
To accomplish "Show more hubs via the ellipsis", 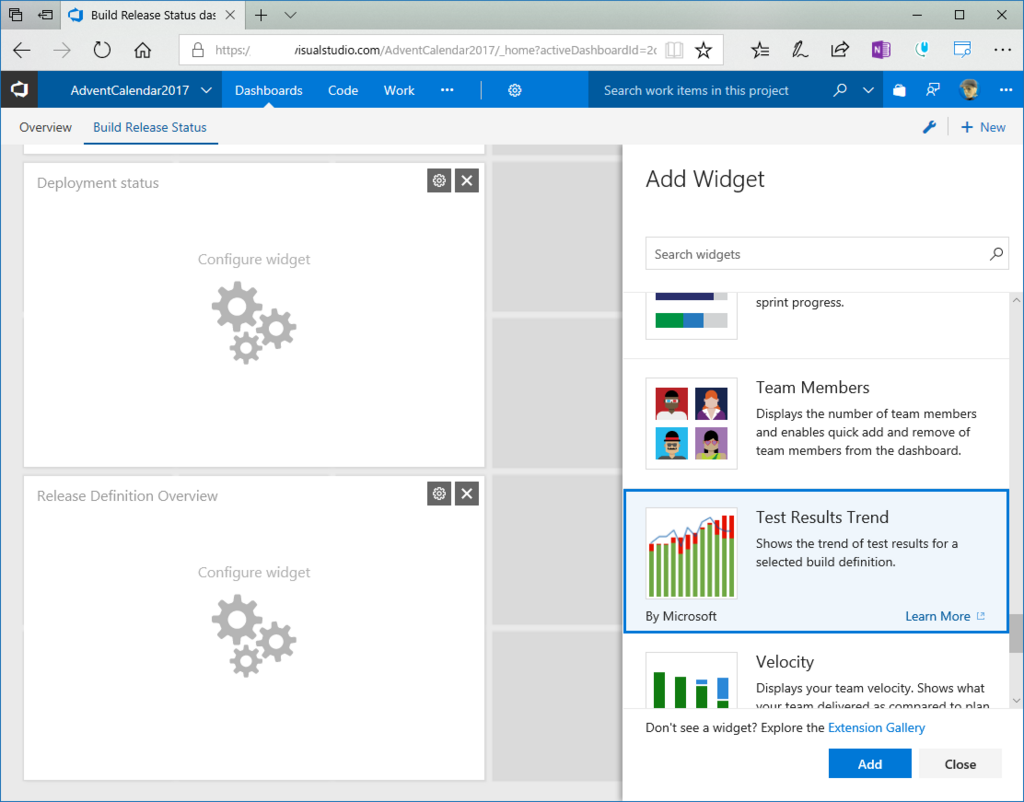I will (x=447, y=90).
